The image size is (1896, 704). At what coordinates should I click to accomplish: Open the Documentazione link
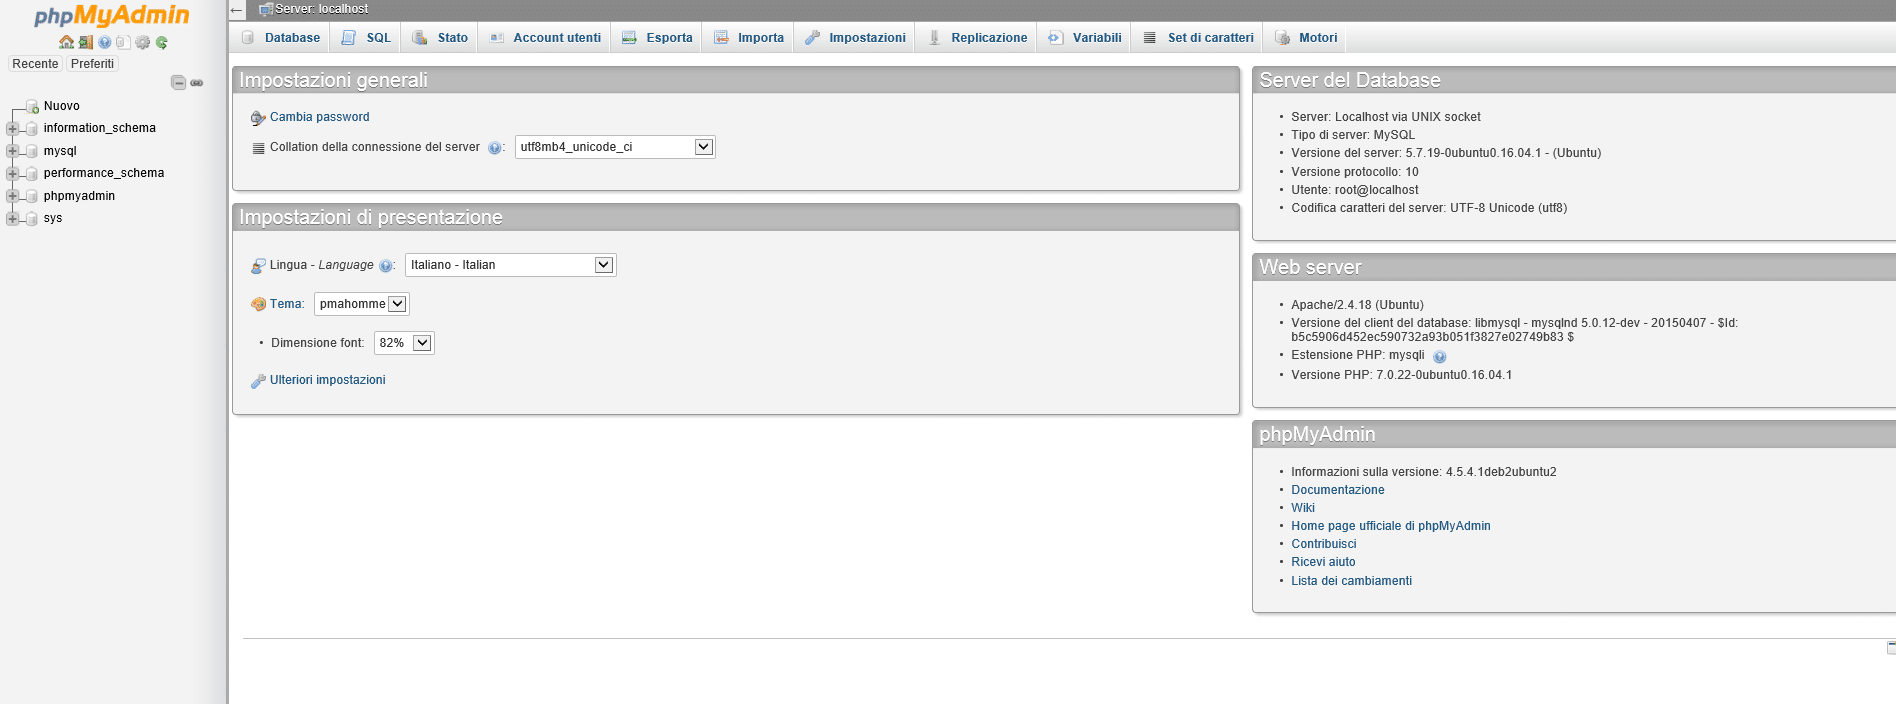(1338, 490)
